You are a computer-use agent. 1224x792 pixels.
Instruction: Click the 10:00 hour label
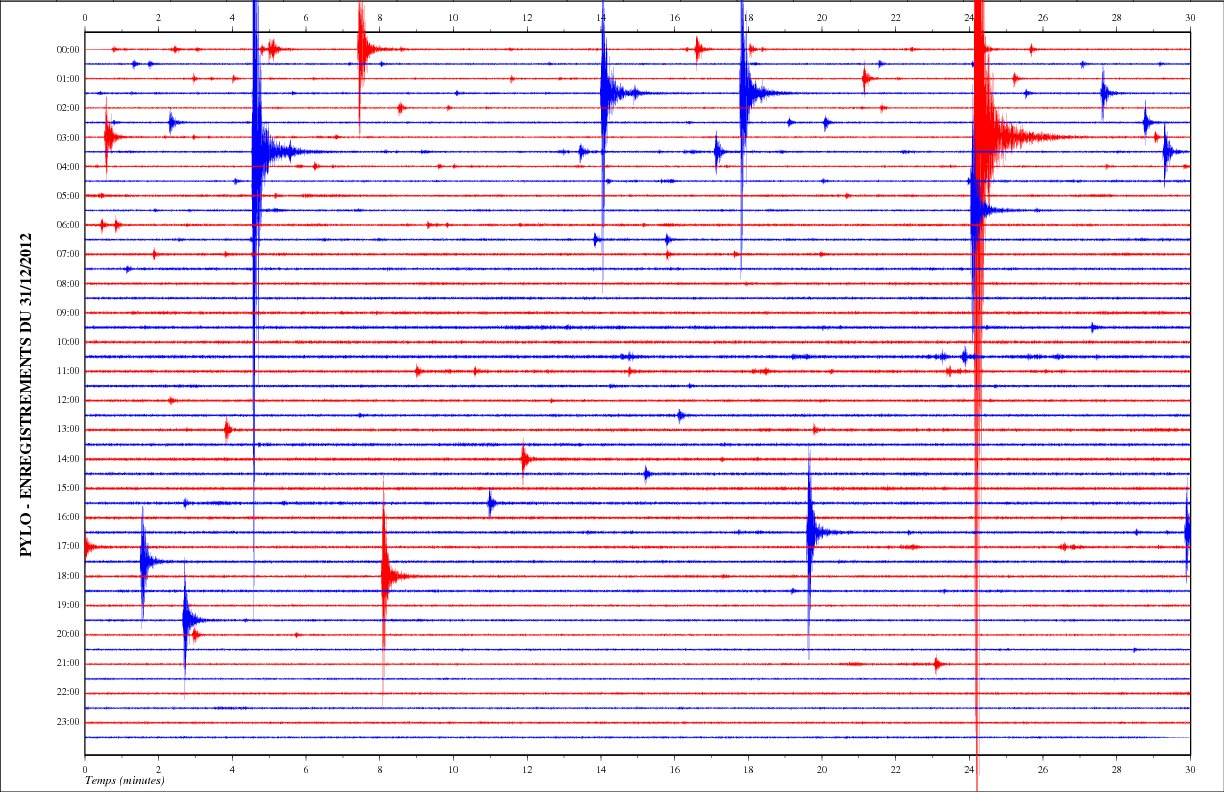pos(68,342)
